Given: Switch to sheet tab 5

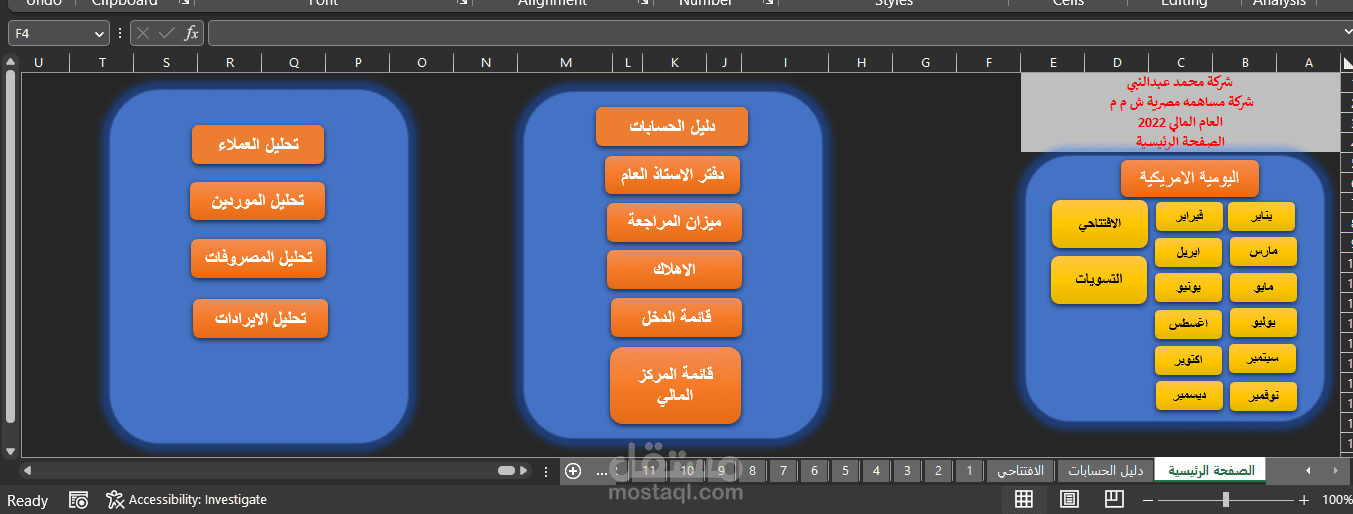Looking at the screenshot, I should click(x=845, y=470).
